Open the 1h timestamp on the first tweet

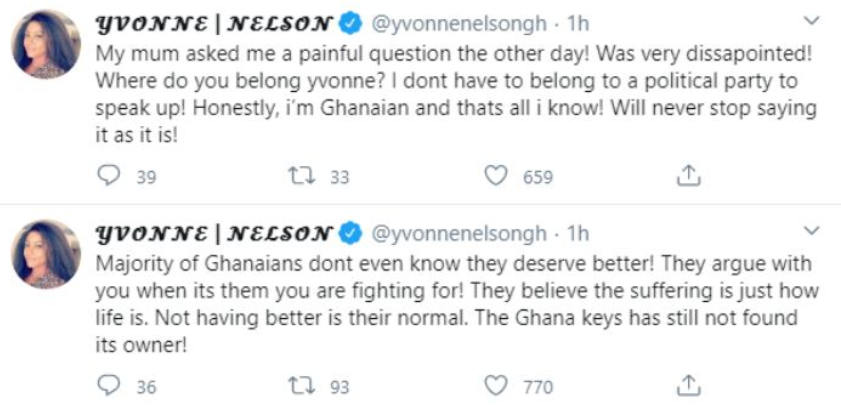tap(578, 24)
